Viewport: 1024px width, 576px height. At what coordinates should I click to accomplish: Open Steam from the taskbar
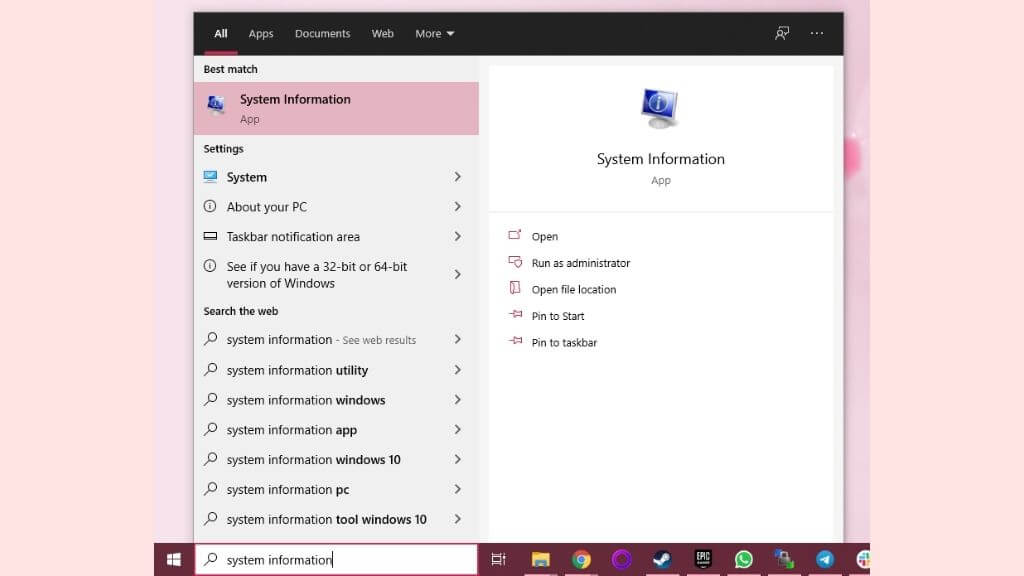point(661,560)
